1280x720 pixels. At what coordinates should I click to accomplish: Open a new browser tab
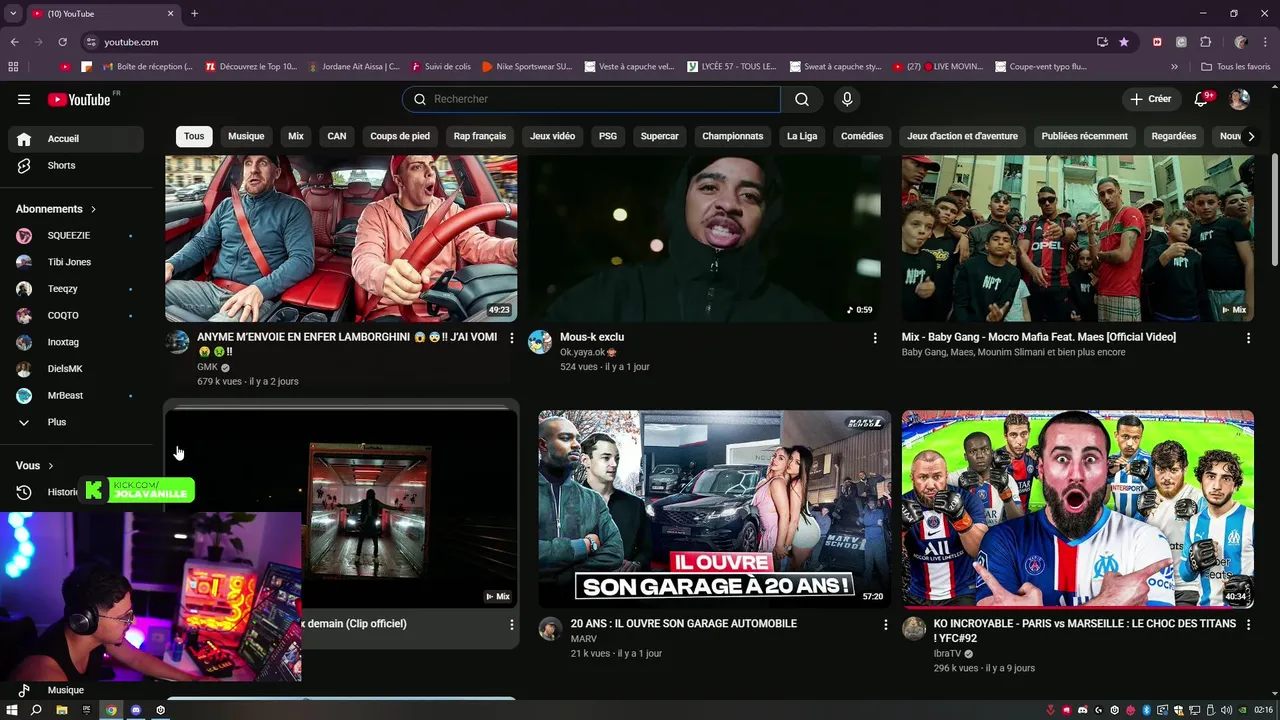(194, 13)
